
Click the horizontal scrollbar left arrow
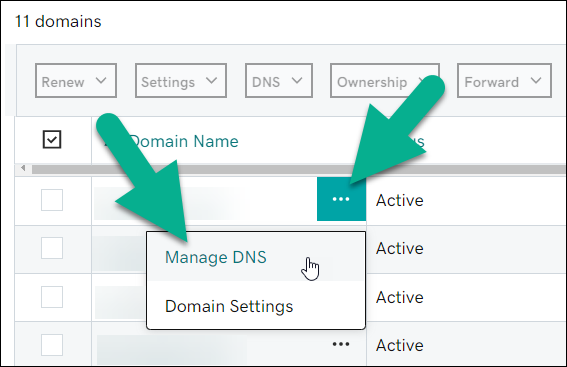(23, 168)
